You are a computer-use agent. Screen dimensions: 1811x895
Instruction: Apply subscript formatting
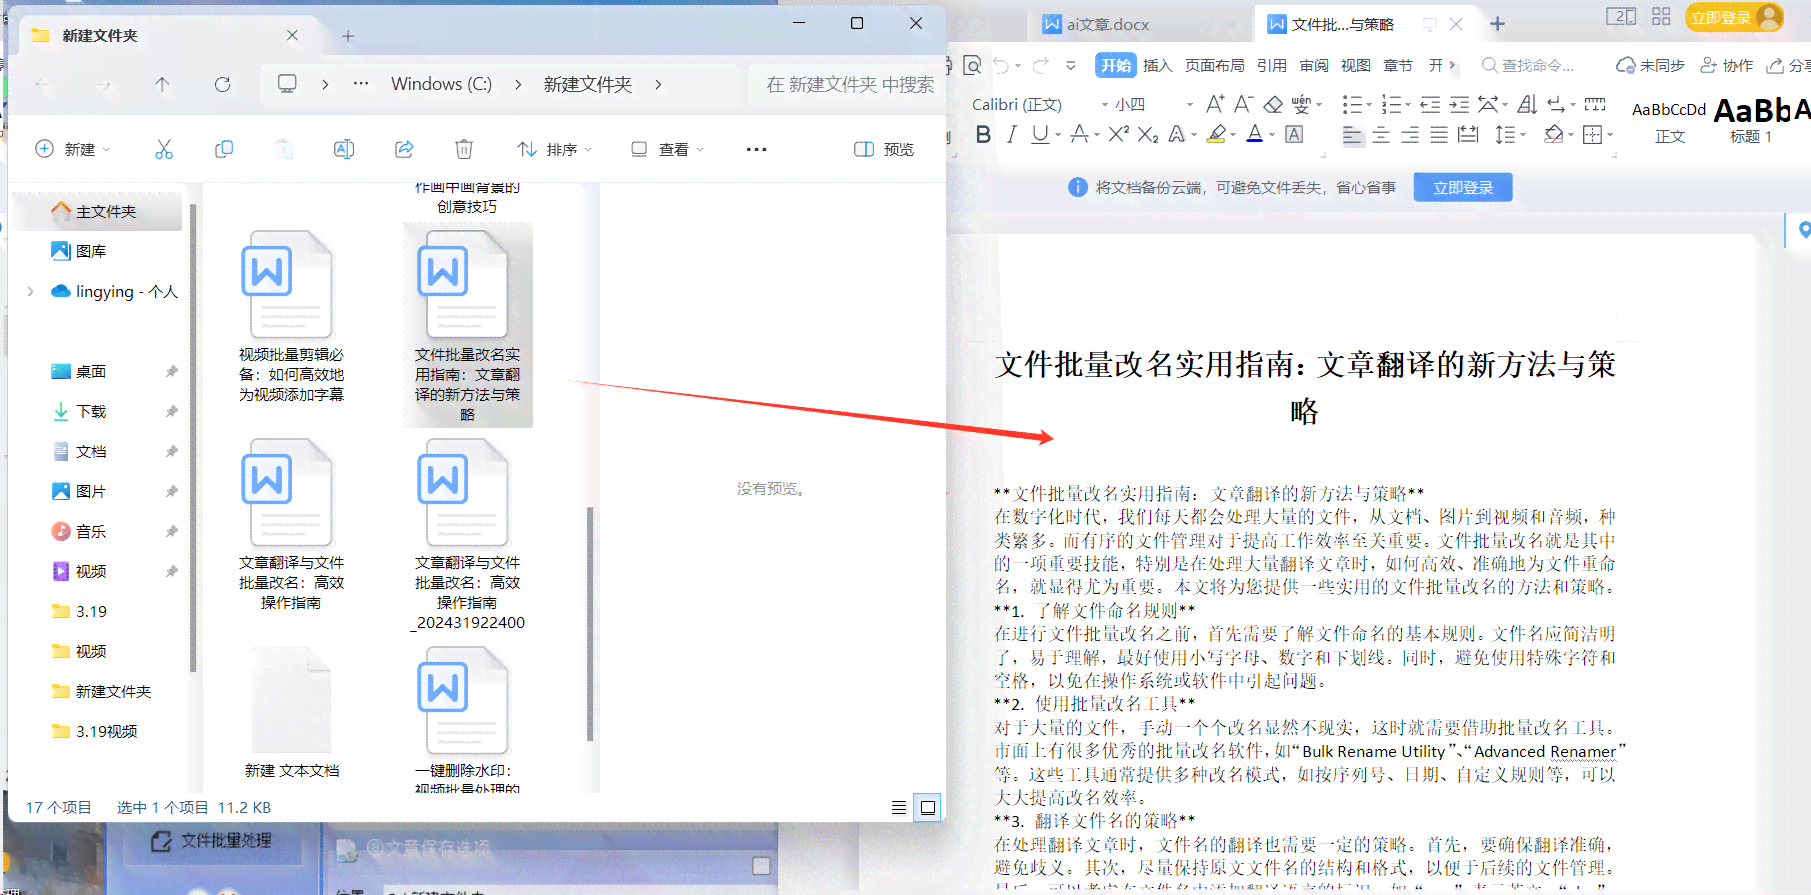(x=1148, y=134)
